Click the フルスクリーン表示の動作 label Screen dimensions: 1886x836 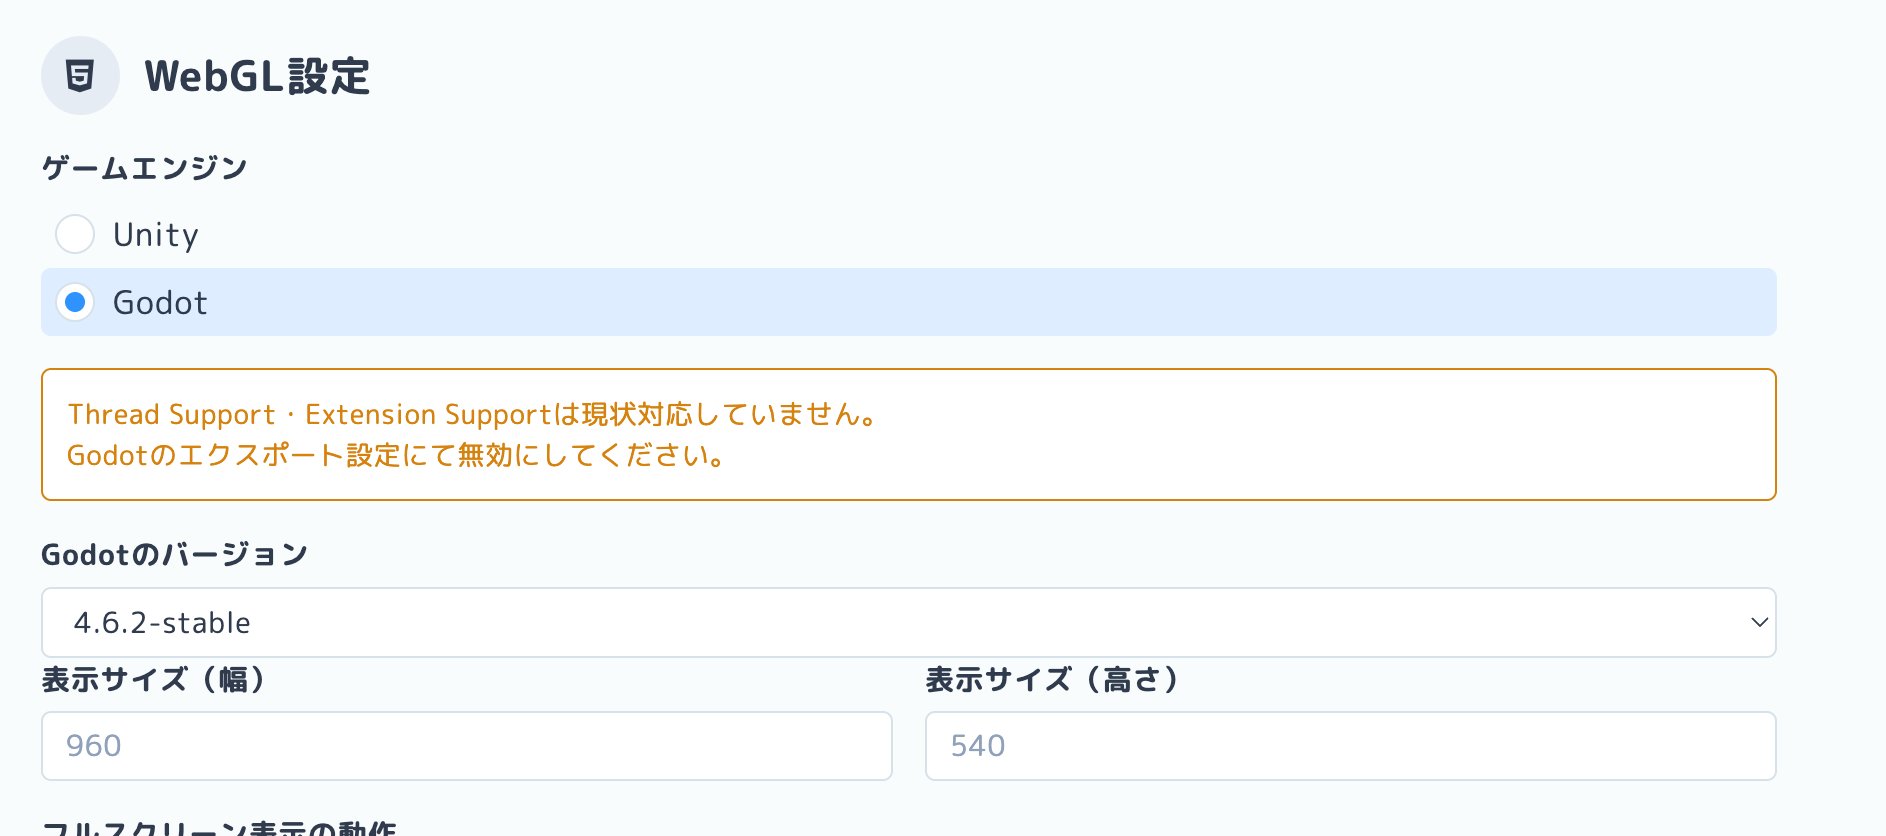pyautogui.click(x=219, y=828)
